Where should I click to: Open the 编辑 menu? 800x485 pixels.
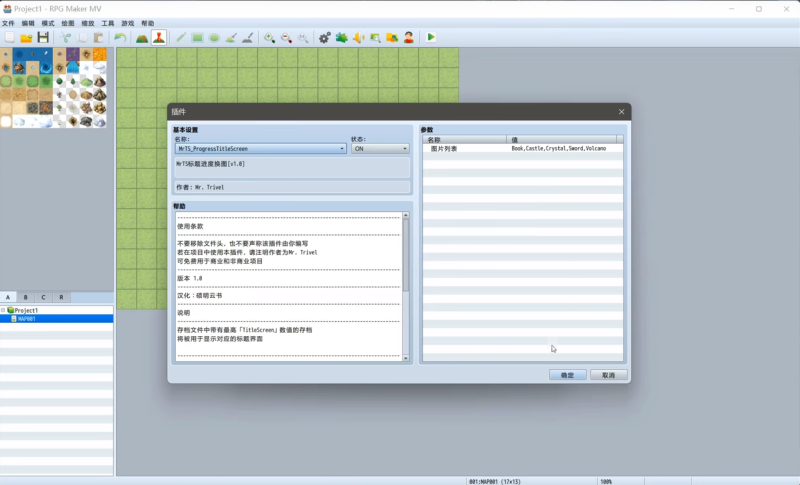pyautogui.click(x=28, y=23)
